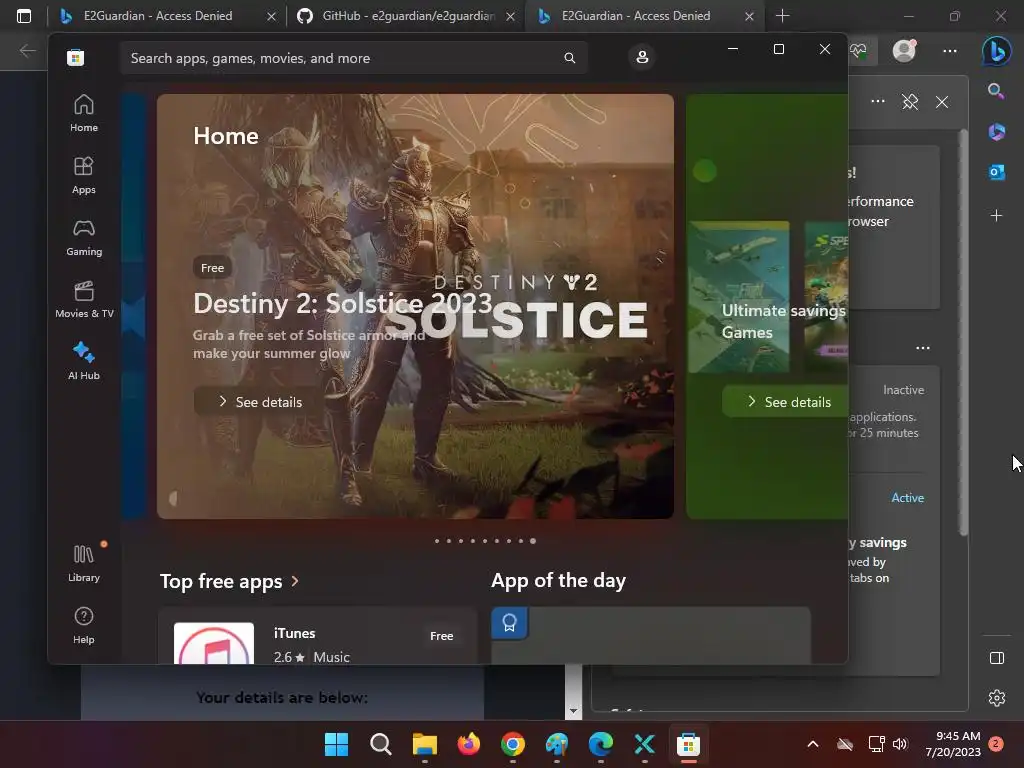Open the iTunes app listing

click(317, 637)
